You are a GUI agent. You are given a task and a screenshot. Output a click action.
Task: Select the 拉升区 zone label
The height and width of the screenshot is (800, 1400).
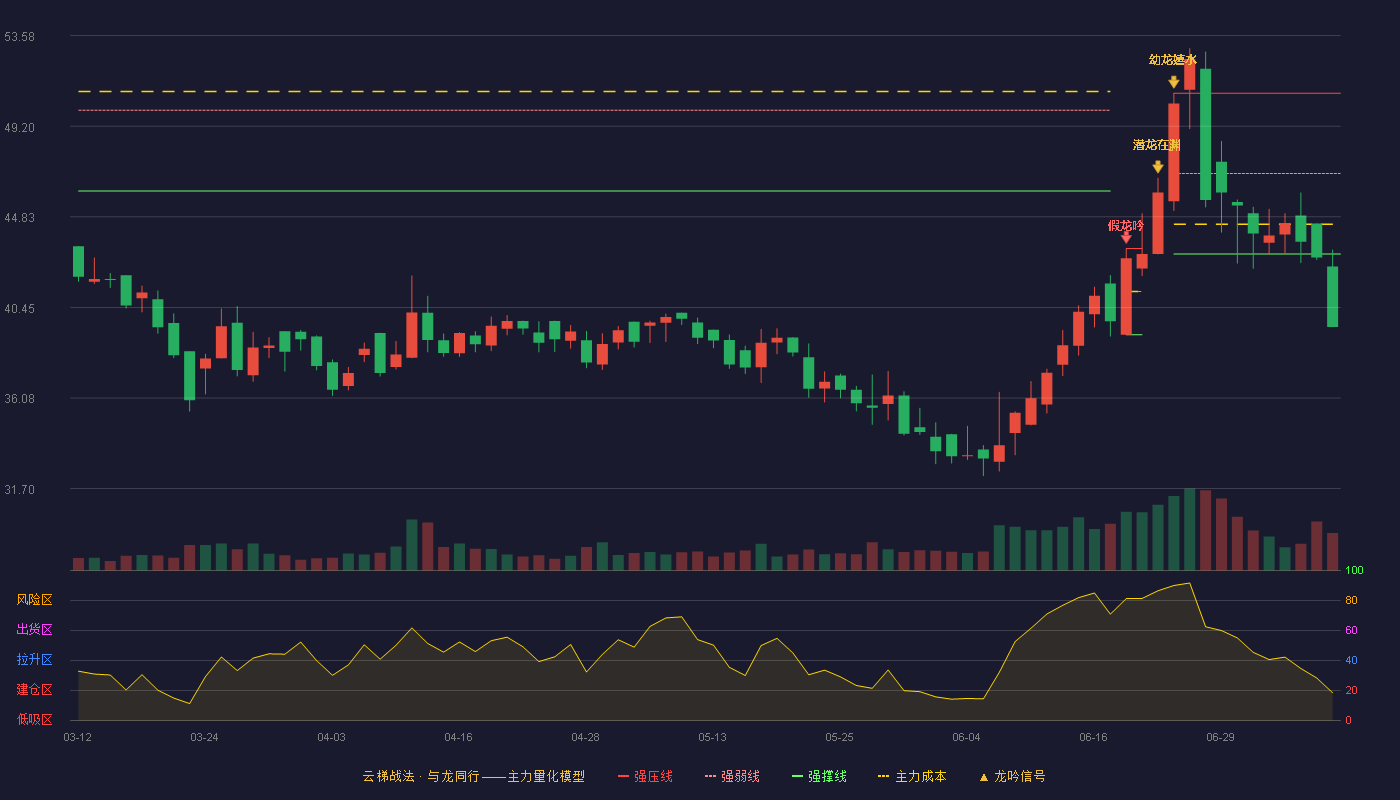[35, 660]
